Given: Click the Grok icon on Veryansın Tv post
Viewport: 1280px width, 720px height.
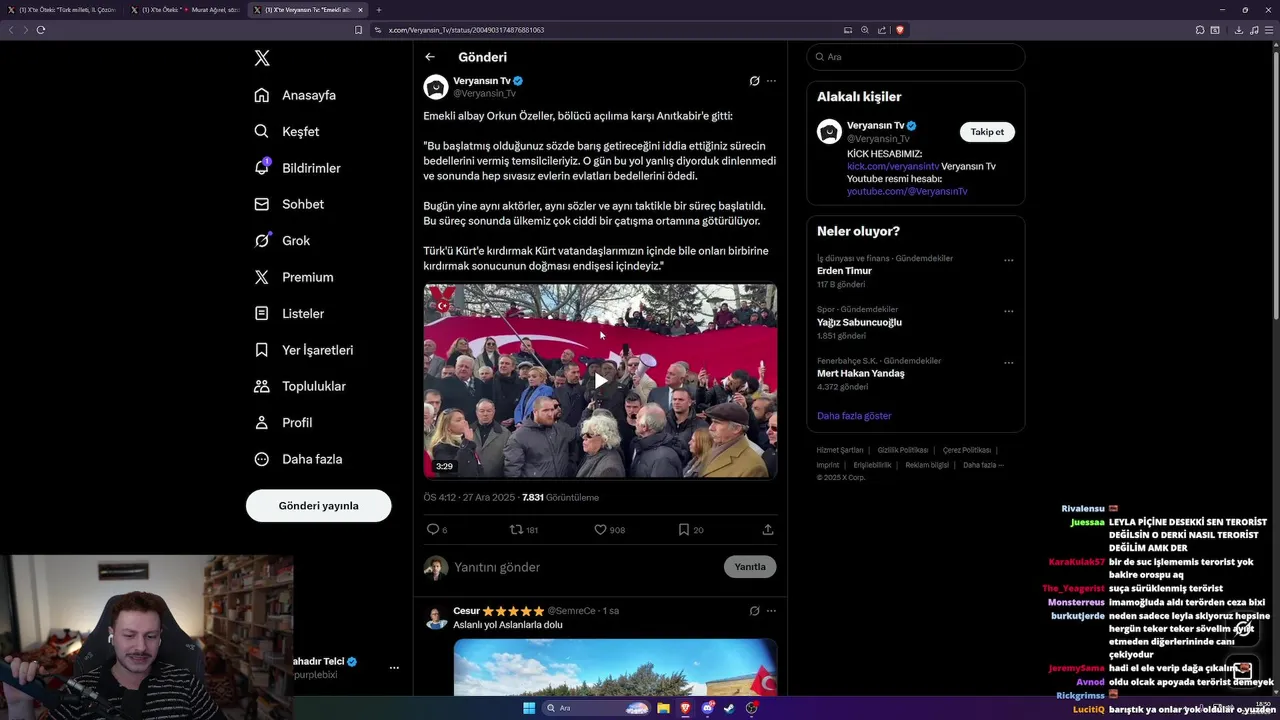Looking at the screenshot, I should [x=755, y=81].
